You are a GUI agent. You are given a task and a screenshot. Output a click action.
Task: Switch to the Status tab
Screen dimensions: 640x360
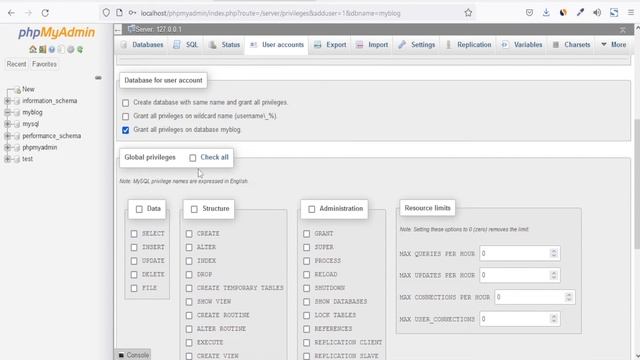[224, 45]
